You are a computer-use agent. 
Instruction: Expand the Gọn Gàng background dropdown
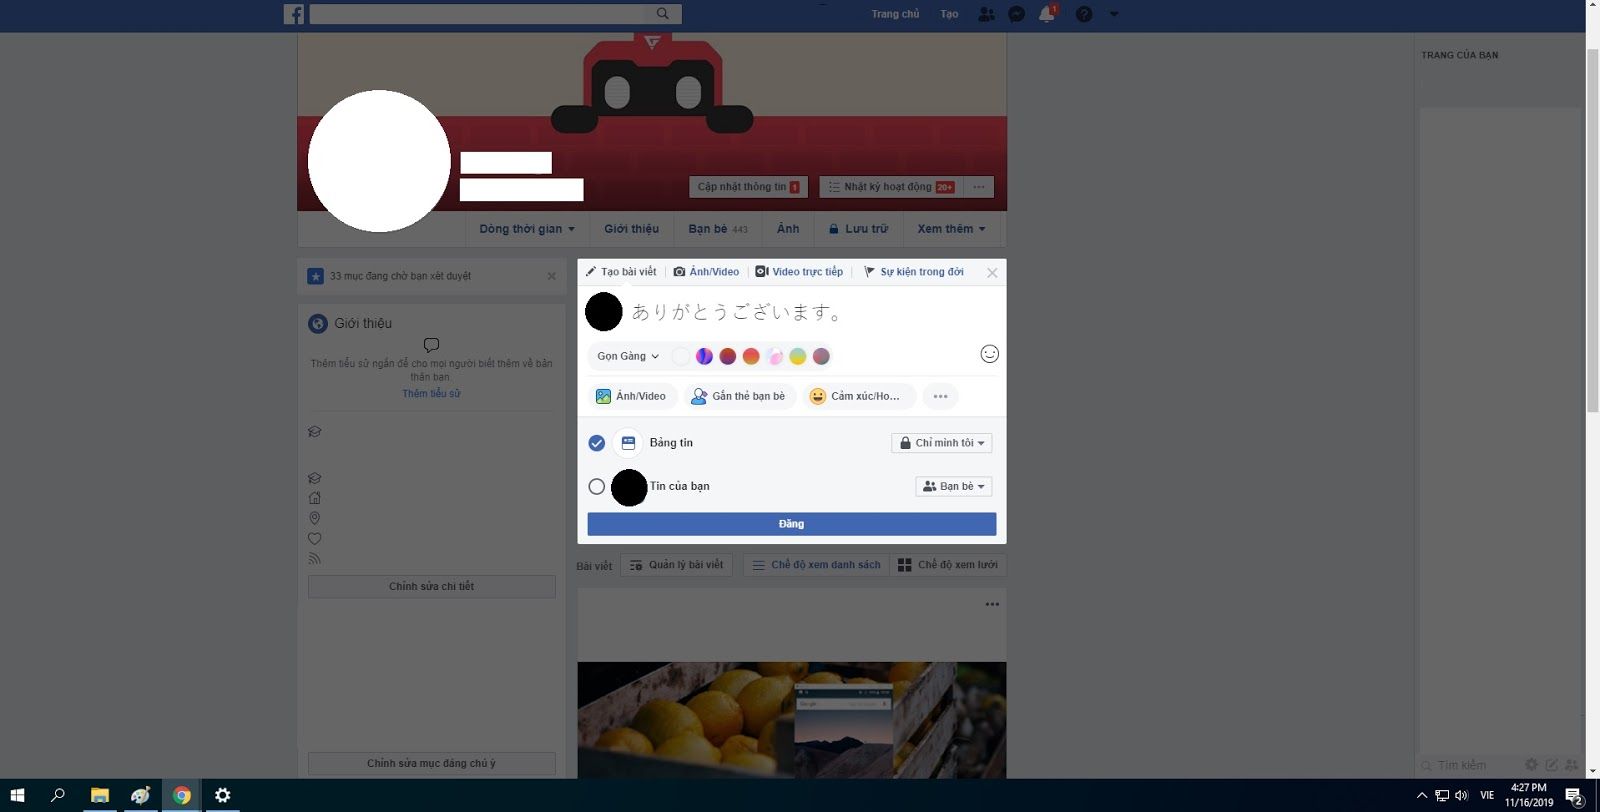coord(628,356)
